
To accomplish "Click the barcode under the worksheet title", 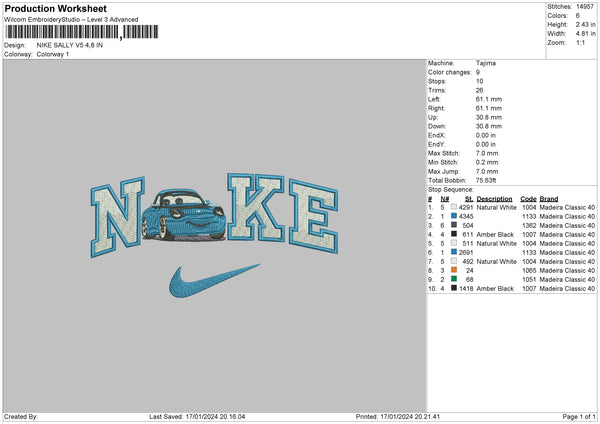I will pyautogui.click(x=82, y=32).
